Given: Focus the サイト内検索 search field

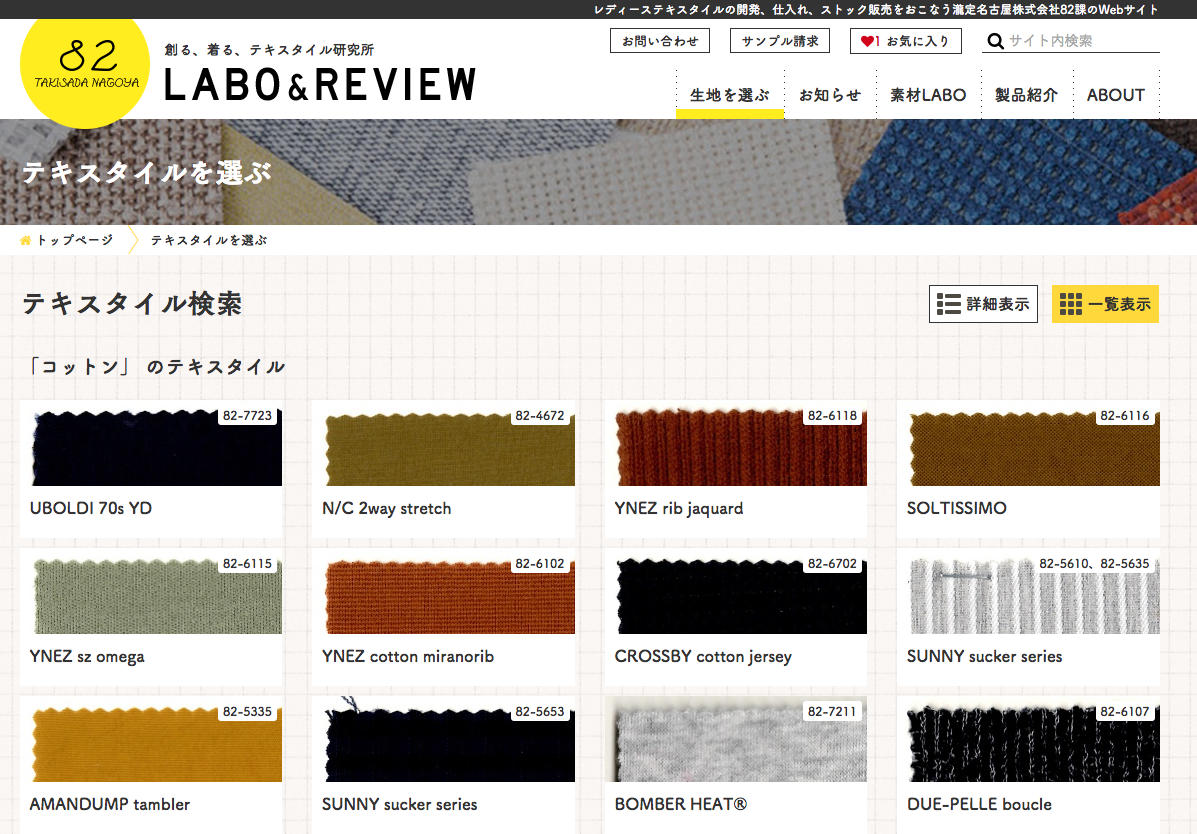Looking at the screenshot, I should (x=1082, y=41).
